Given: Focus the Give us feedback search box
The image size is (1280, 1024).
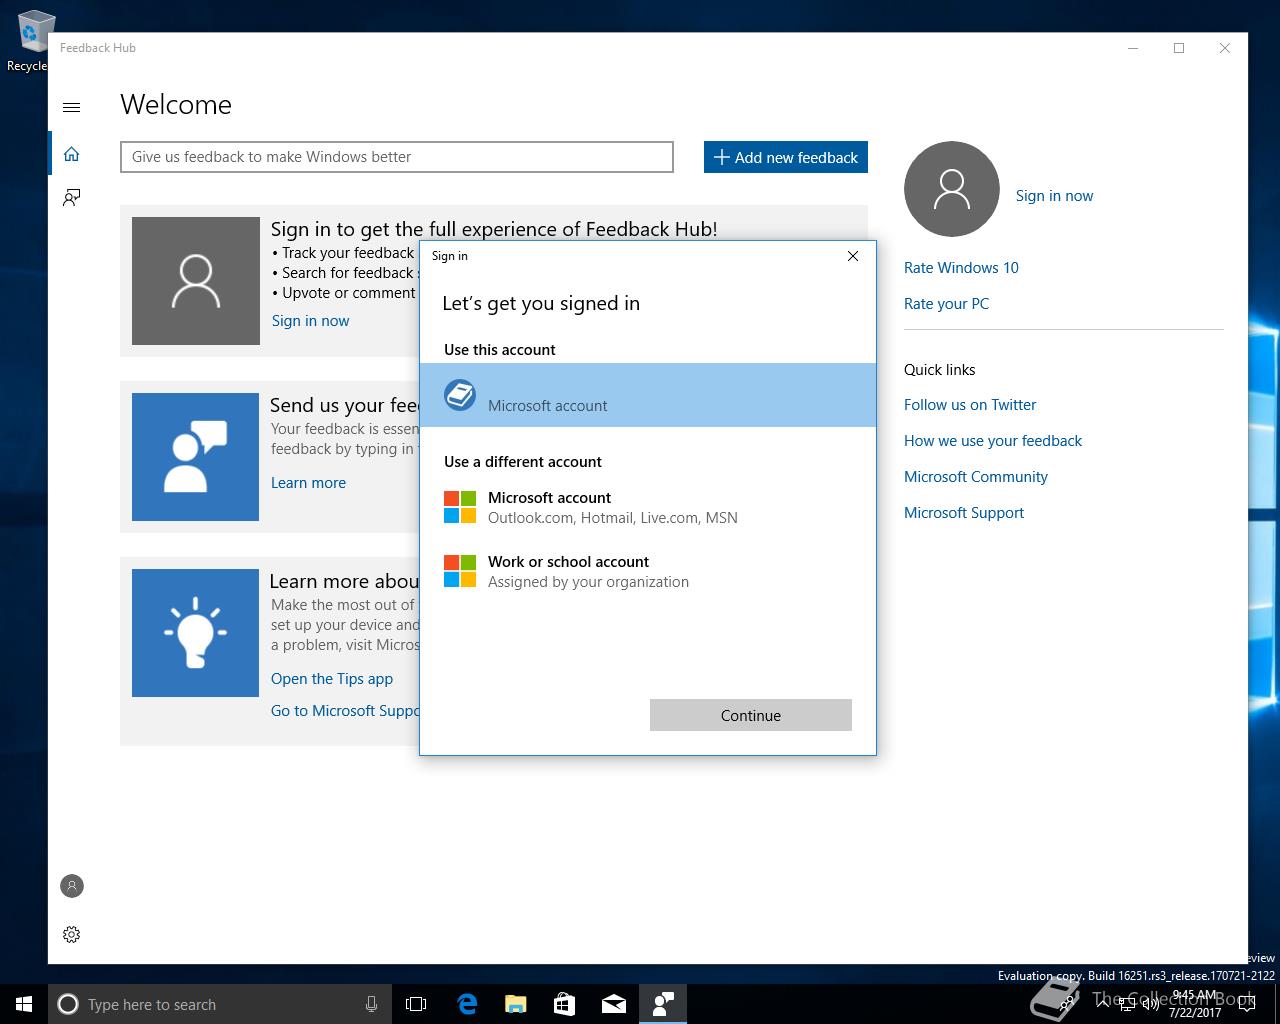Looking at the screenshot, I should [397, 157].
